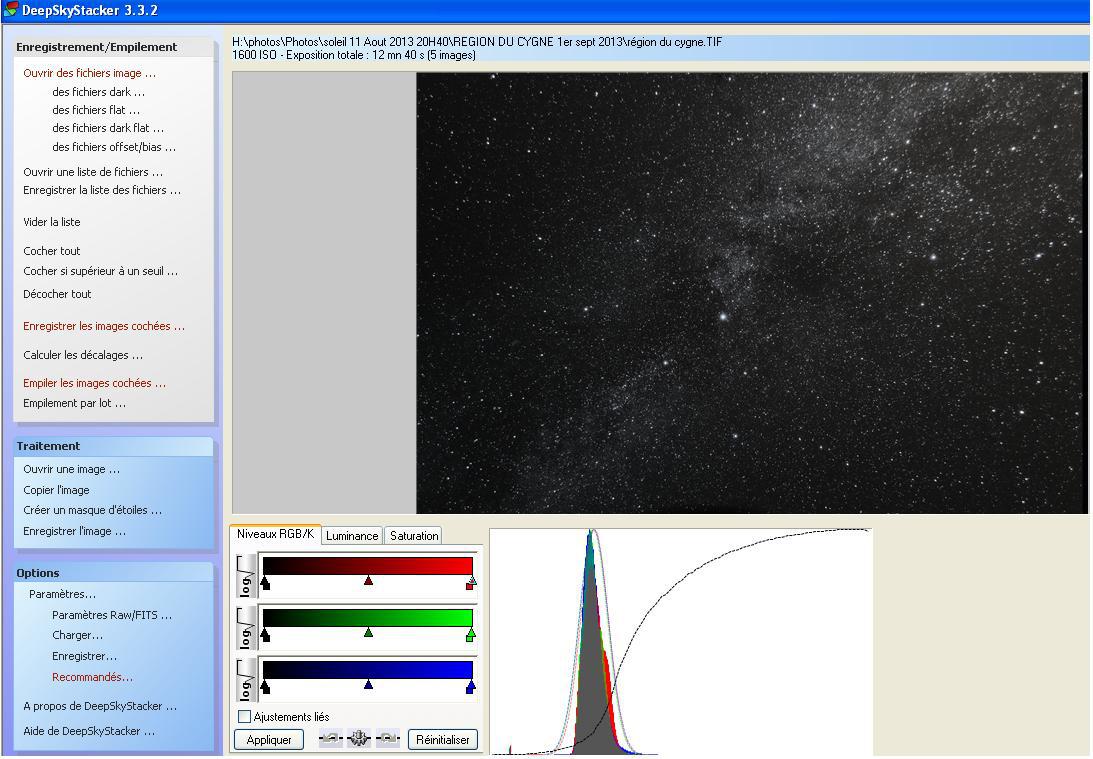Select the blue channel midtone triangle marker
The width and height of the screenshot is (1093, 759).
[368, 685]
